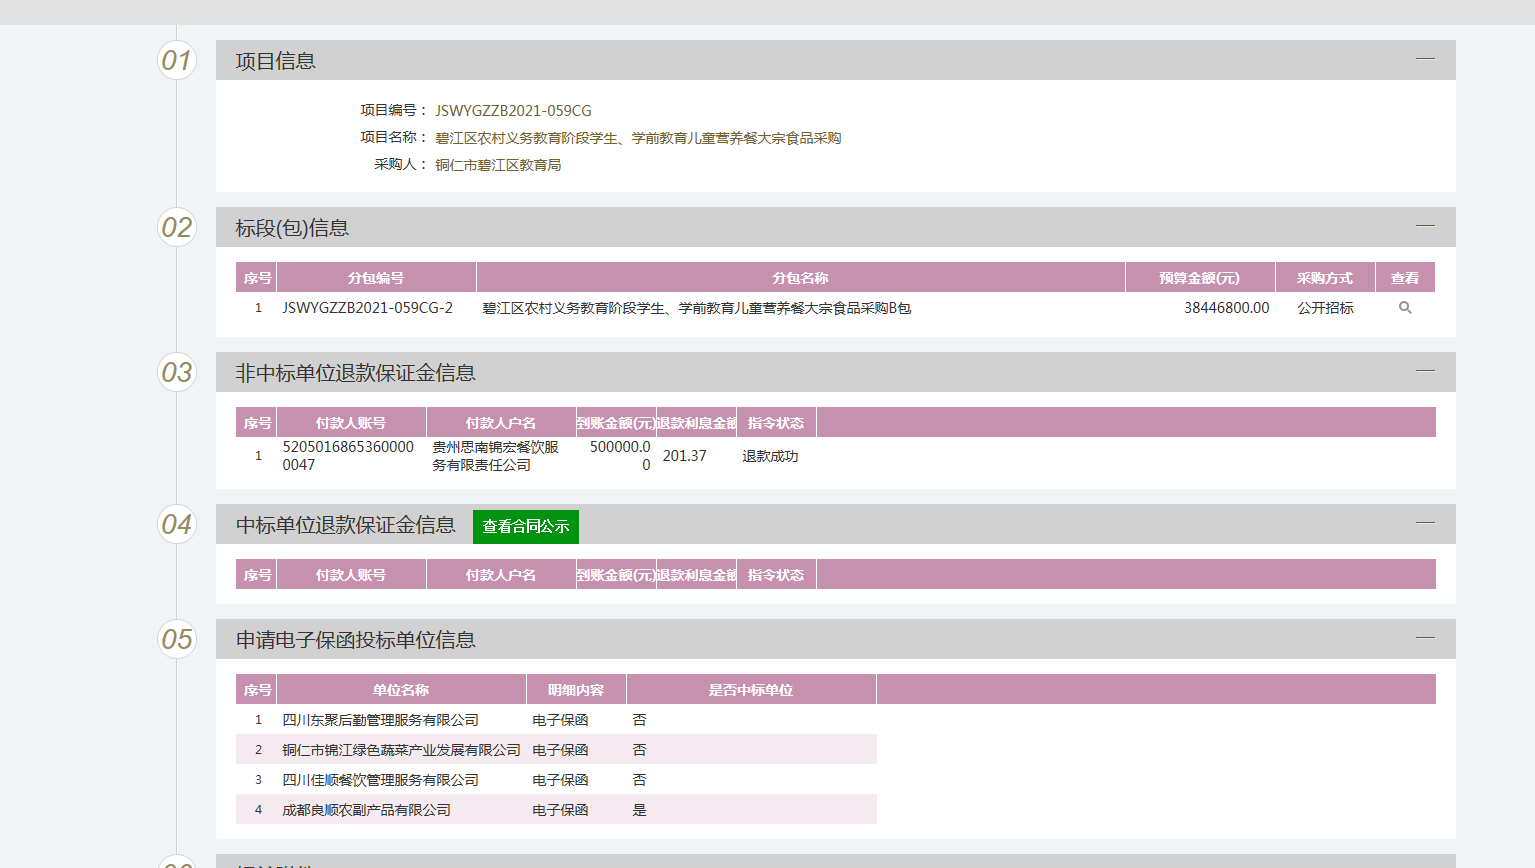Click the 分包名称 column header
Image resolution: width=1535 pixels, height=868 pixels.
800,278
